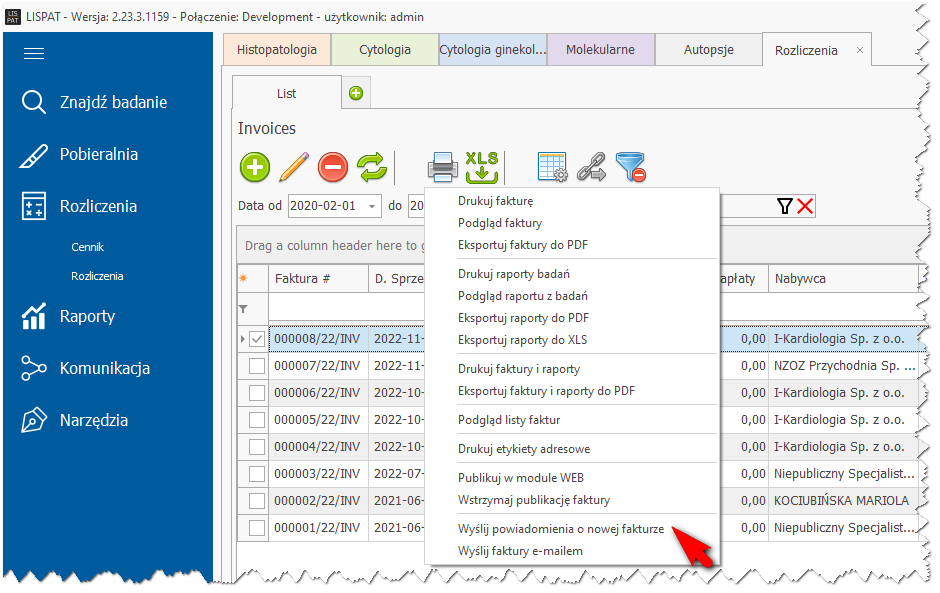The image size is (940, 593).
Task: Open the grid settings icon
Action: (x=552, y=167)
